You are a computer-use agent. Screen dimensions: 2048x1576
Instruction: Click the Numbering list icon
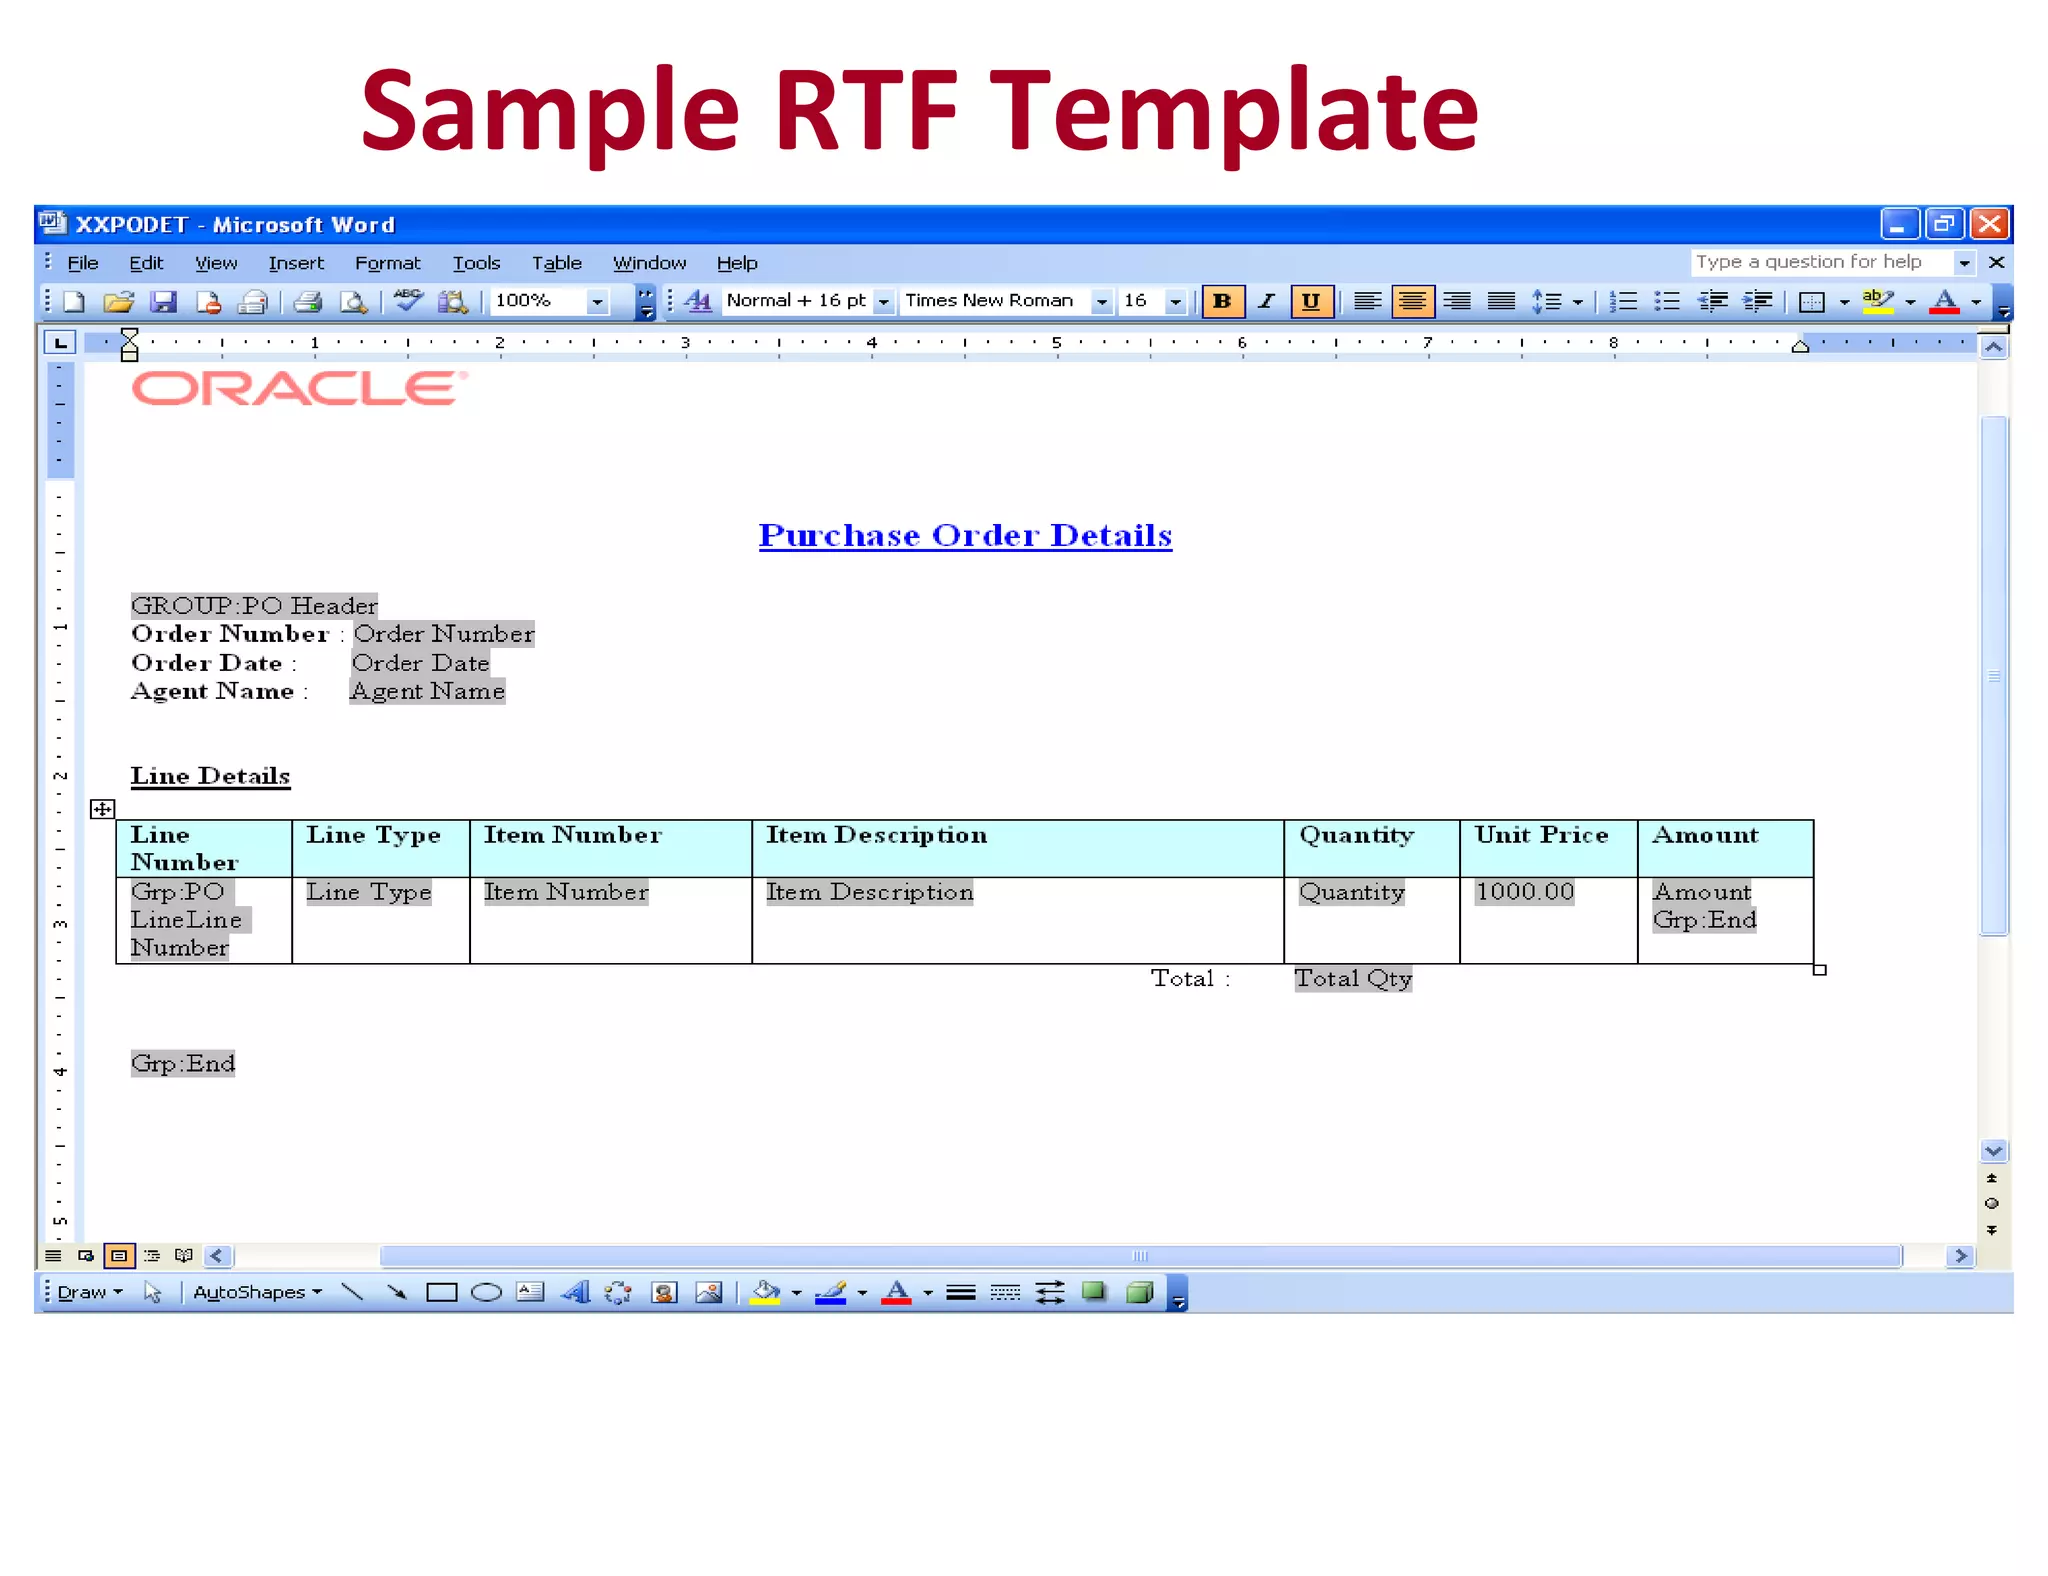point(1623,301)
